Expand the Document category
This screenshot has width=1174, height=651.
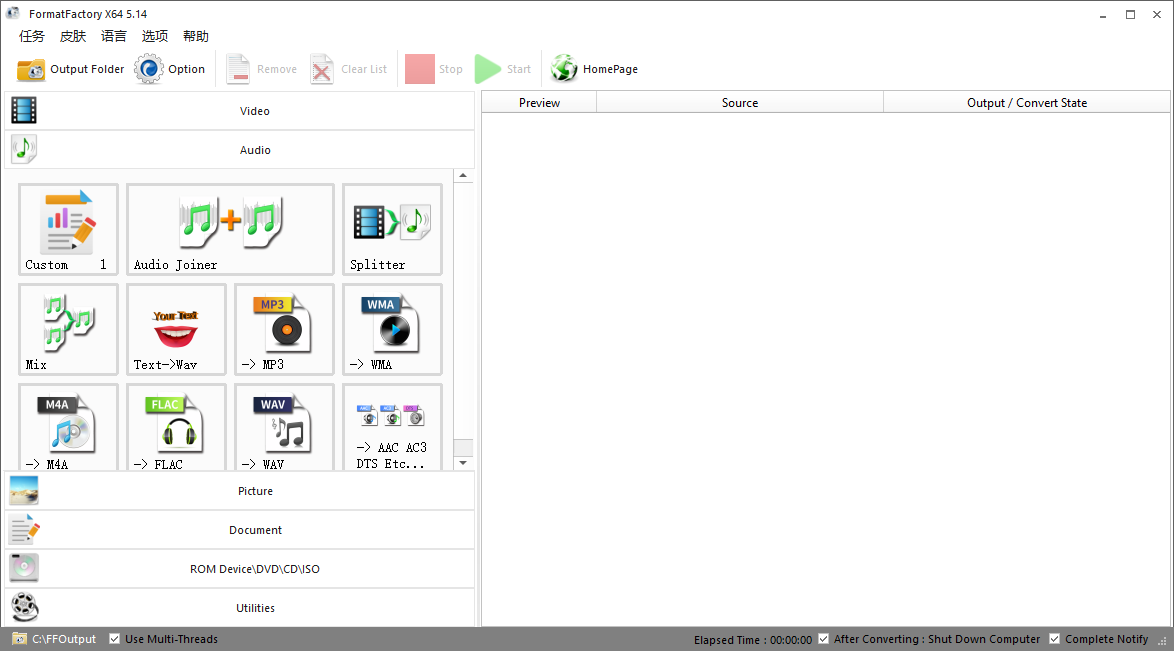pyautogui.click(x=240, y=530)
